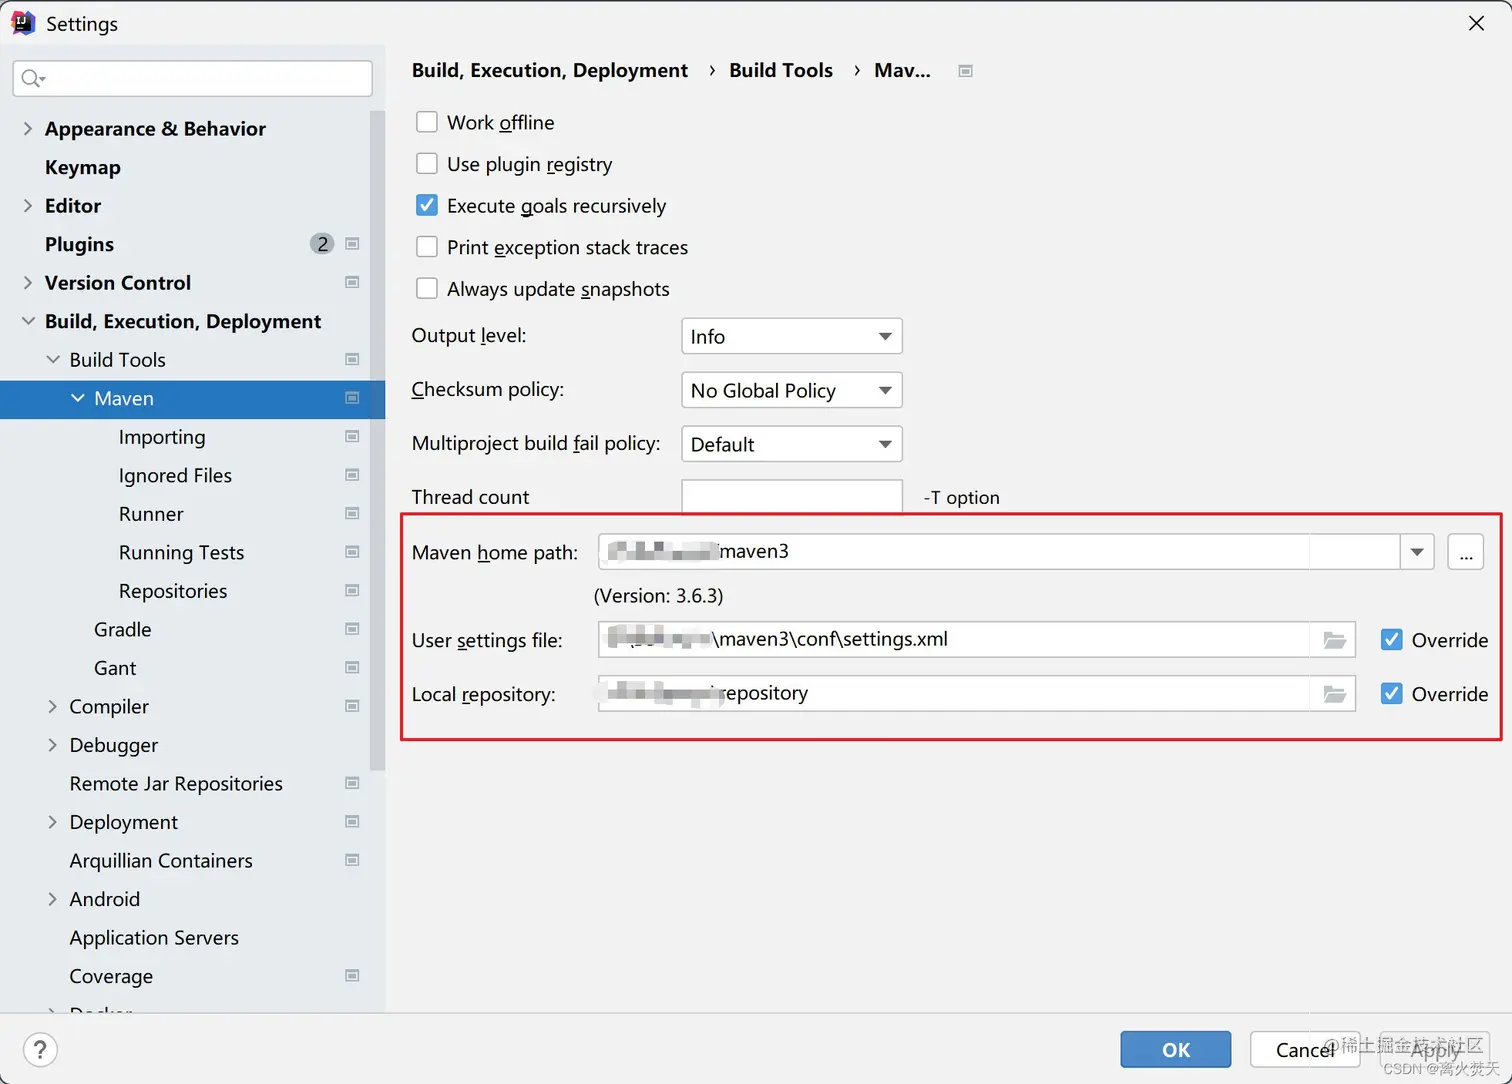The image size is (1512, 1084).
Task: Click the project-level icon on Arquillian Containers row
Action: (x=352, y=860)
